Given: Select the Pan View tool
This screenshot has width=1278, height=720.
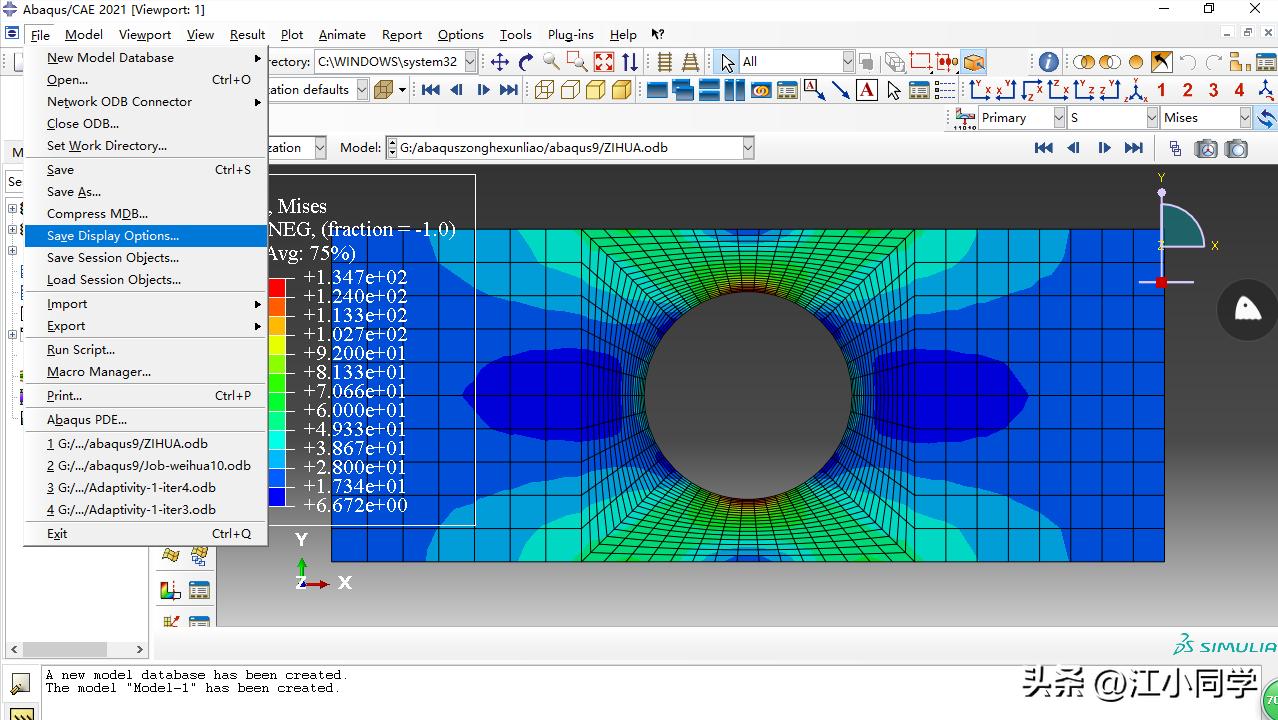Looking at the screenshot, I should [500, 62].
